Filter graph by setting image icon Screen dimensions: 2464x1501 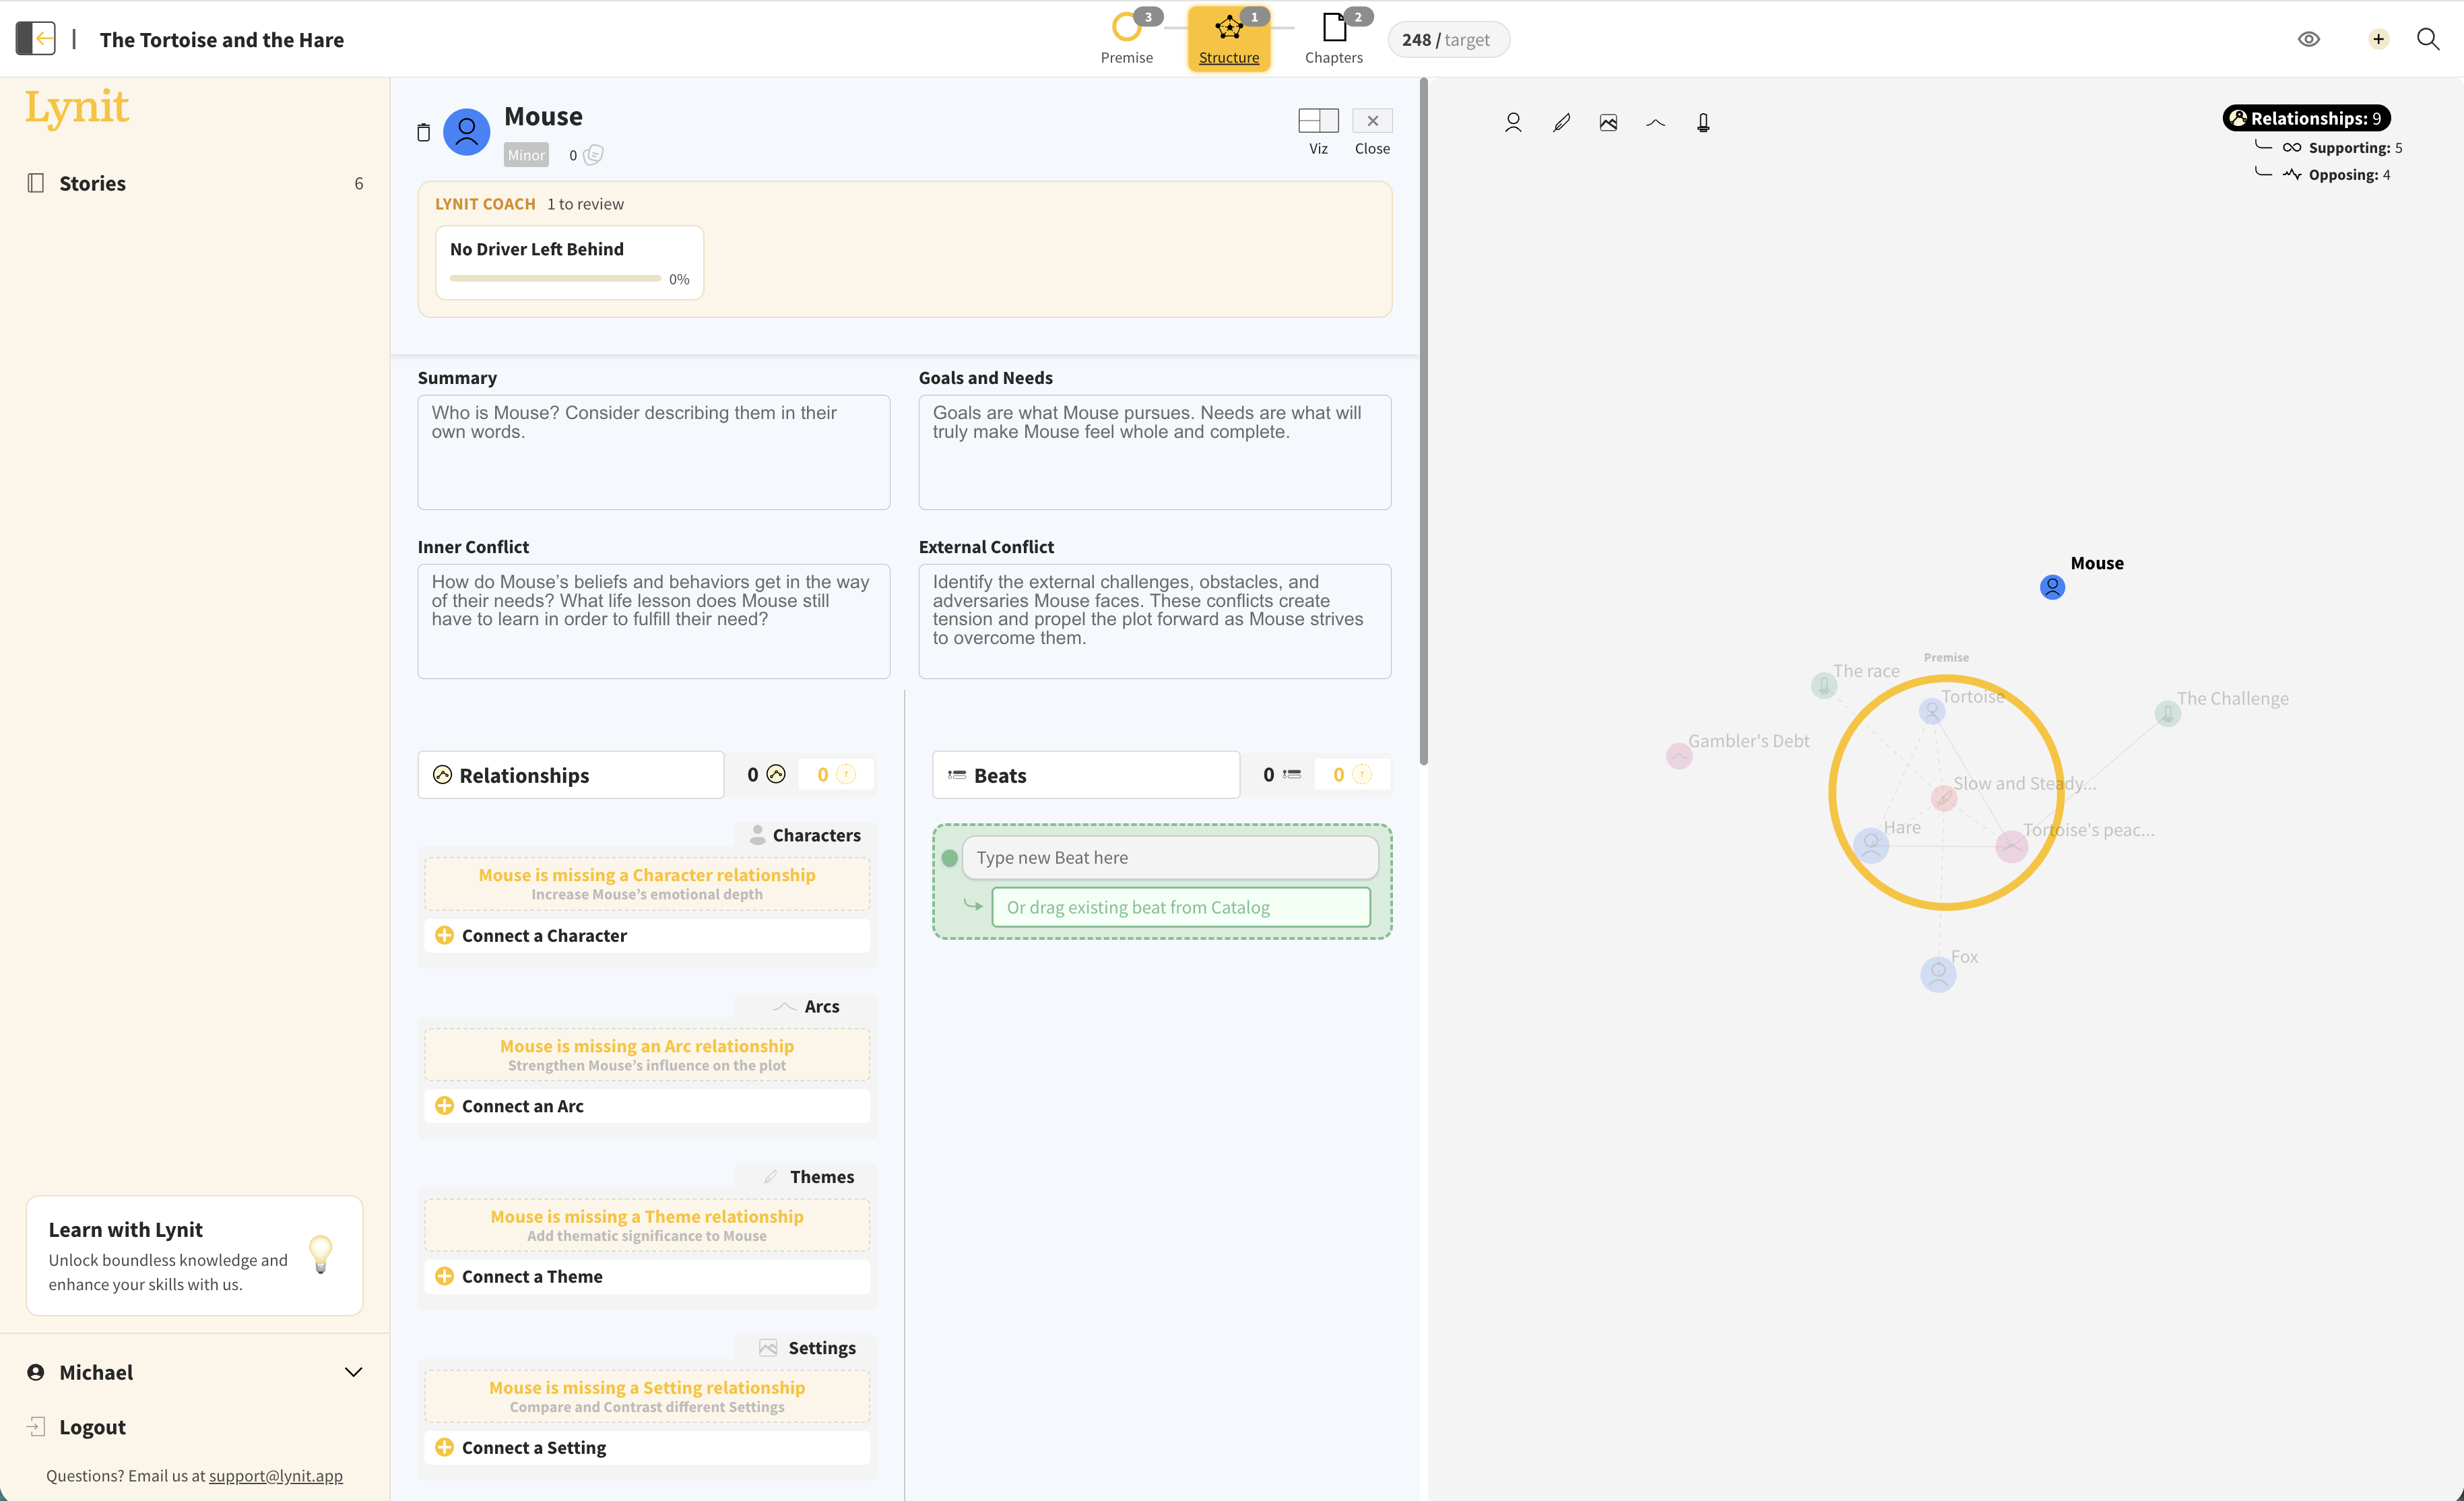coord(1608,123)
